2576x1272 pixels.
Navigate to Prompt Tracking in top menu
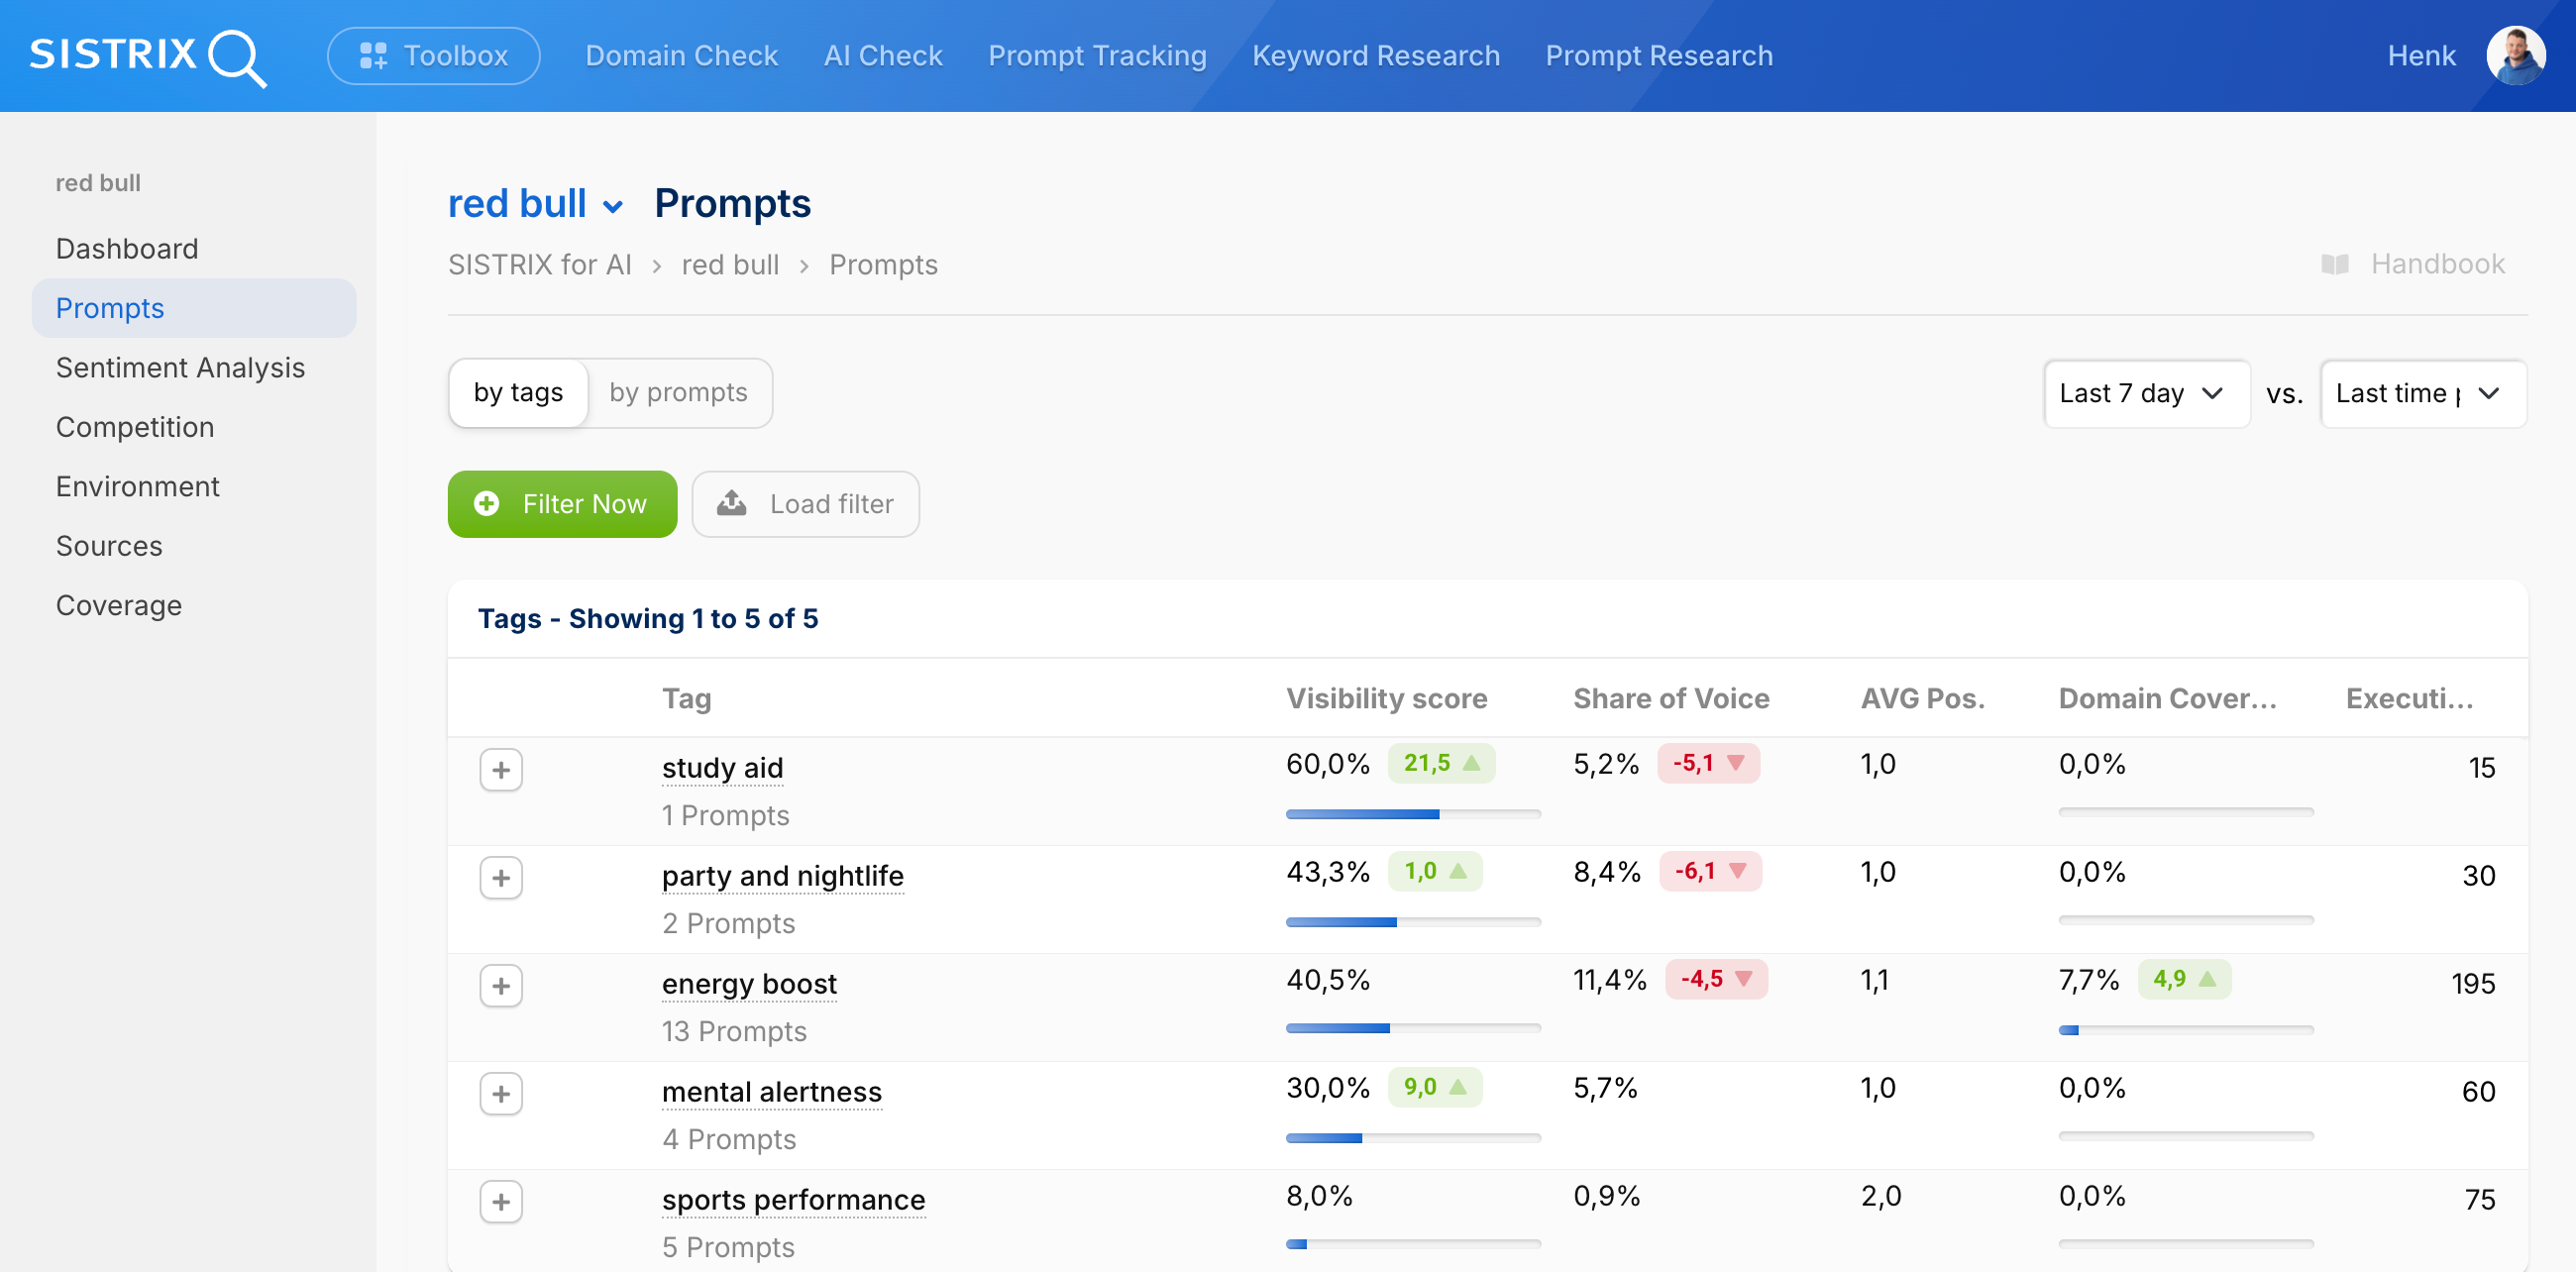click(1096, 56)
